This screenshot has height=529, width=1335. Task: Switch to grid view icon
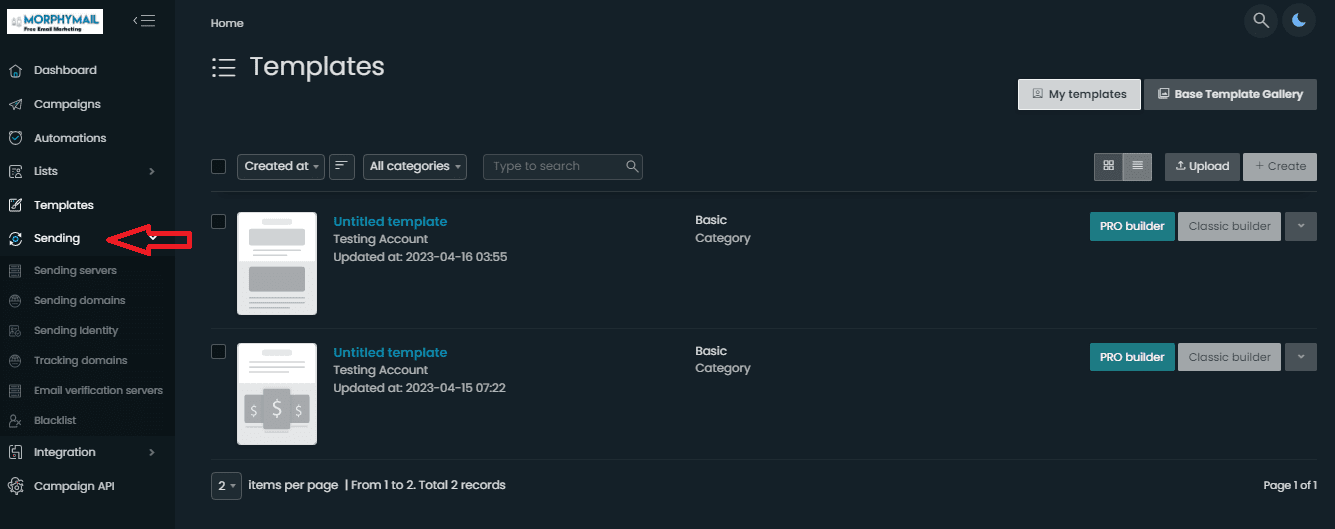tap(1108, 166)
